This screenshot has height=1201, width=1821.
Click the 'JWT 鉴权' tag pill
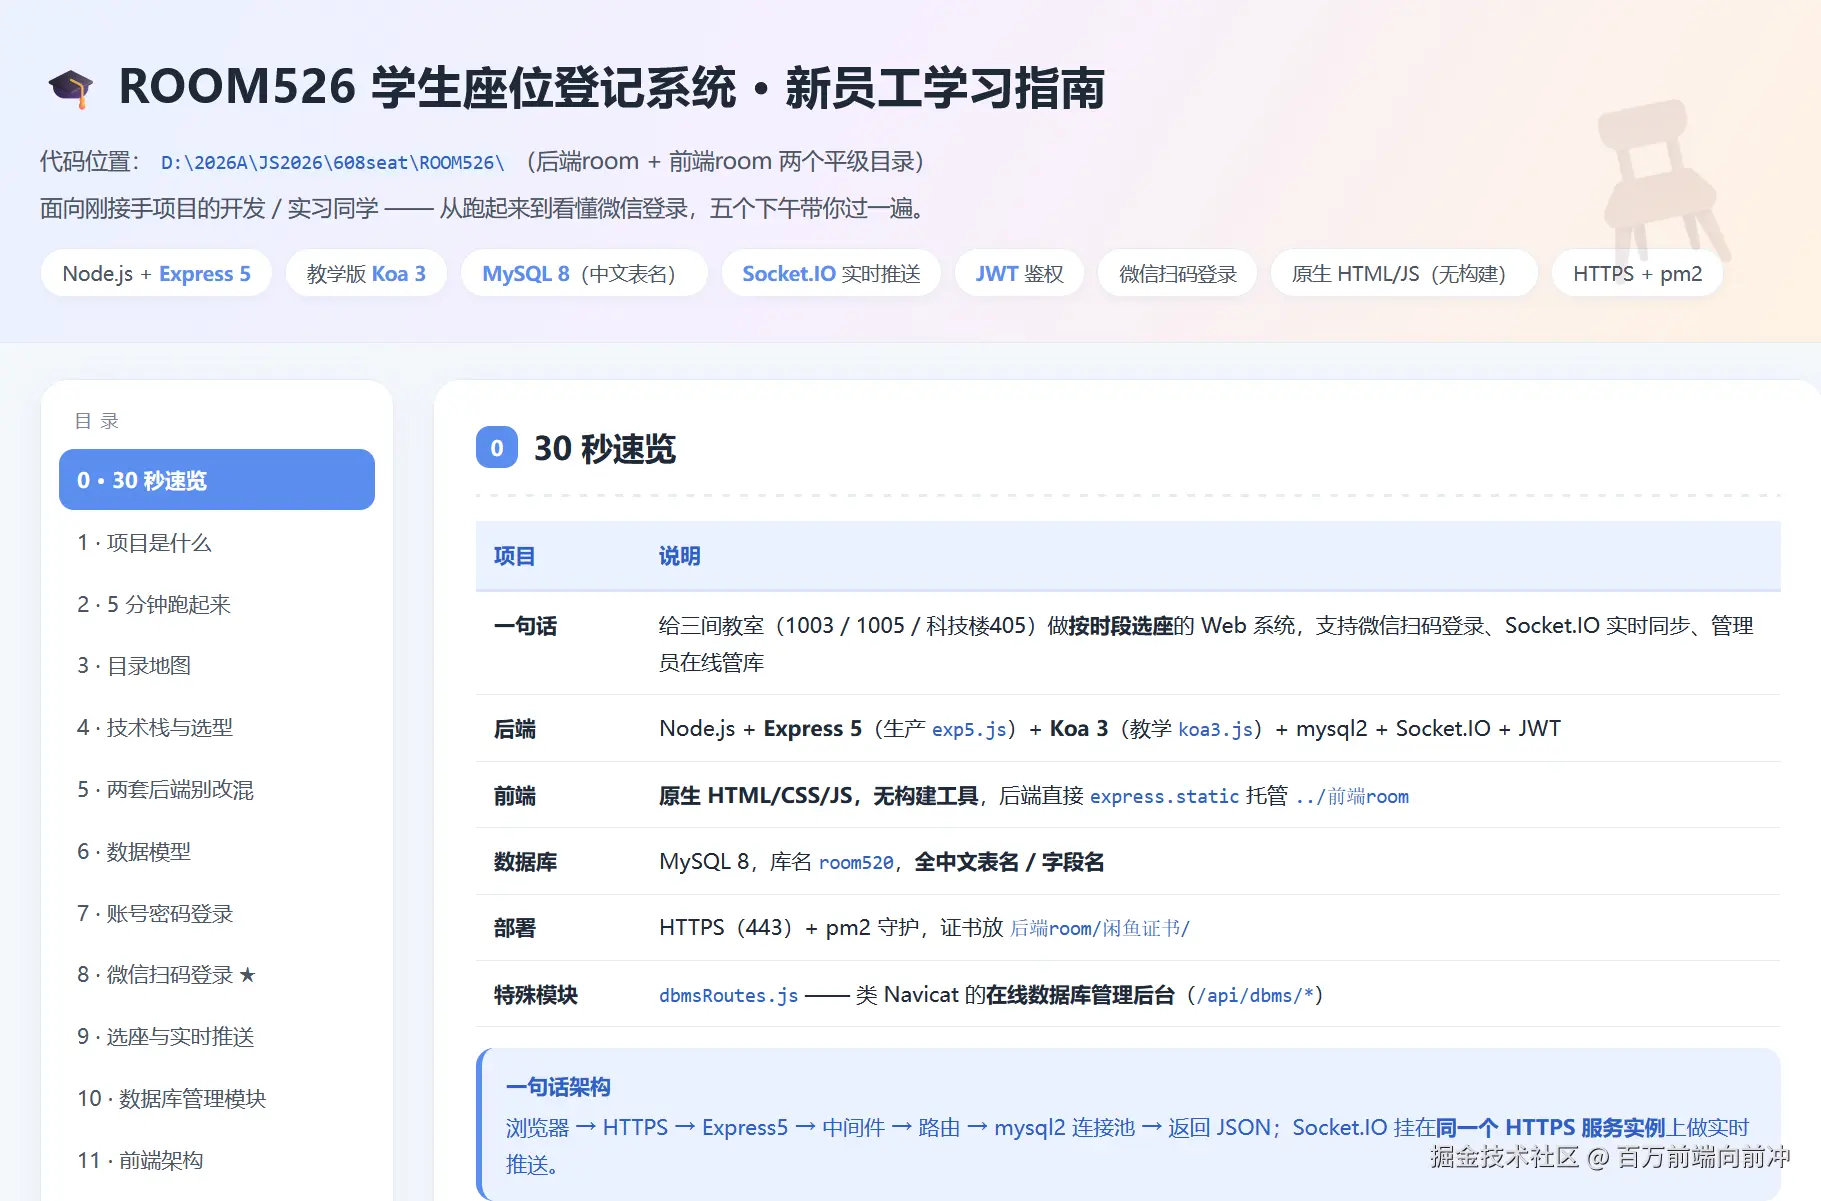(1019, 273)
